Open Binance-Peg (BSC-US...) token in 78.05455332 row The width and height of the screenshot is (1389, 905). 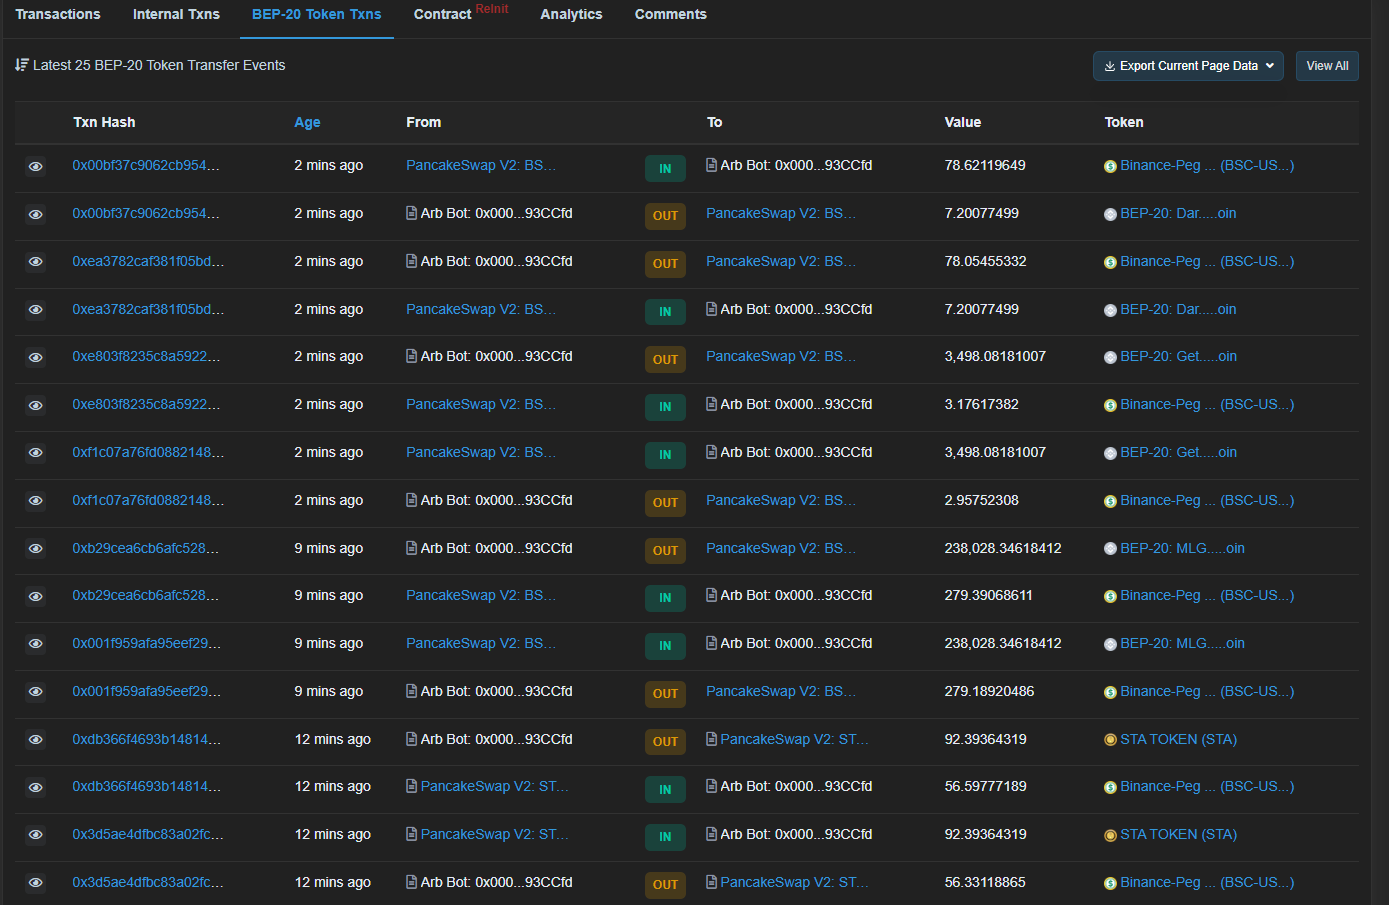[x=1207, y=261]
